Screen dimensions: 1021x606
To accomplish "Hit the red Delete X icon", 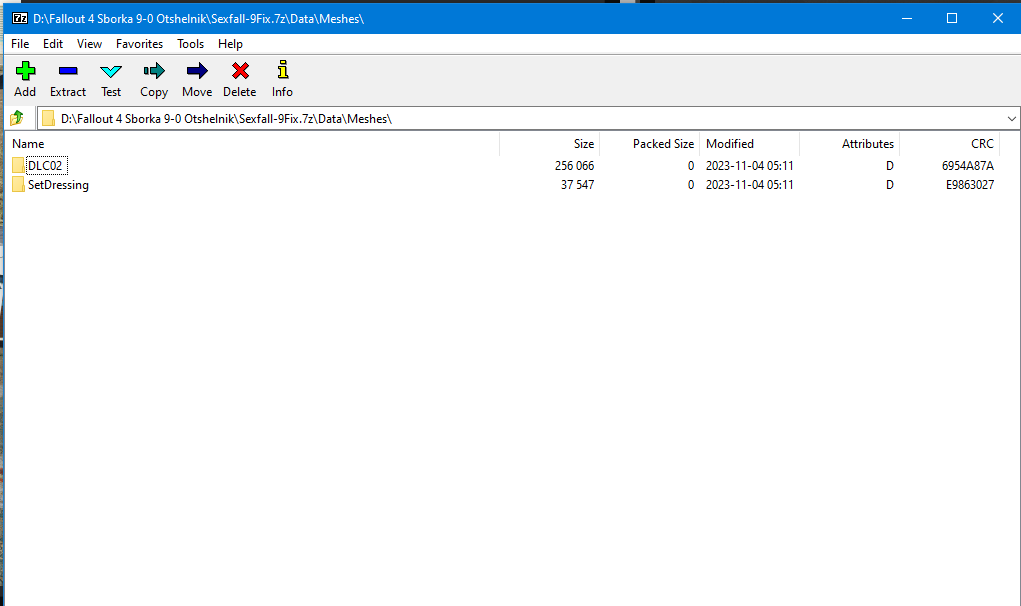I will 240,71.
